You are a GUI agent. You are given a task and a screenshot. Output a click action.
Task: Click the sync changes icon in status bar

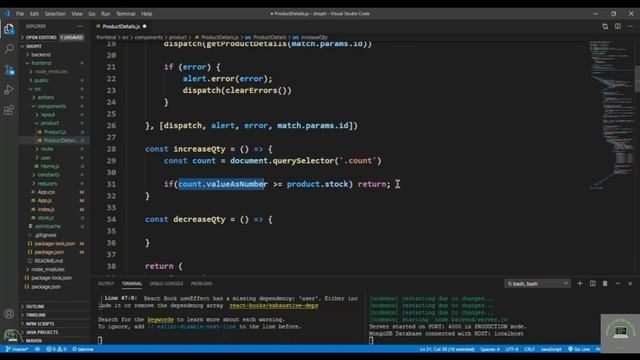click(37, 349)
